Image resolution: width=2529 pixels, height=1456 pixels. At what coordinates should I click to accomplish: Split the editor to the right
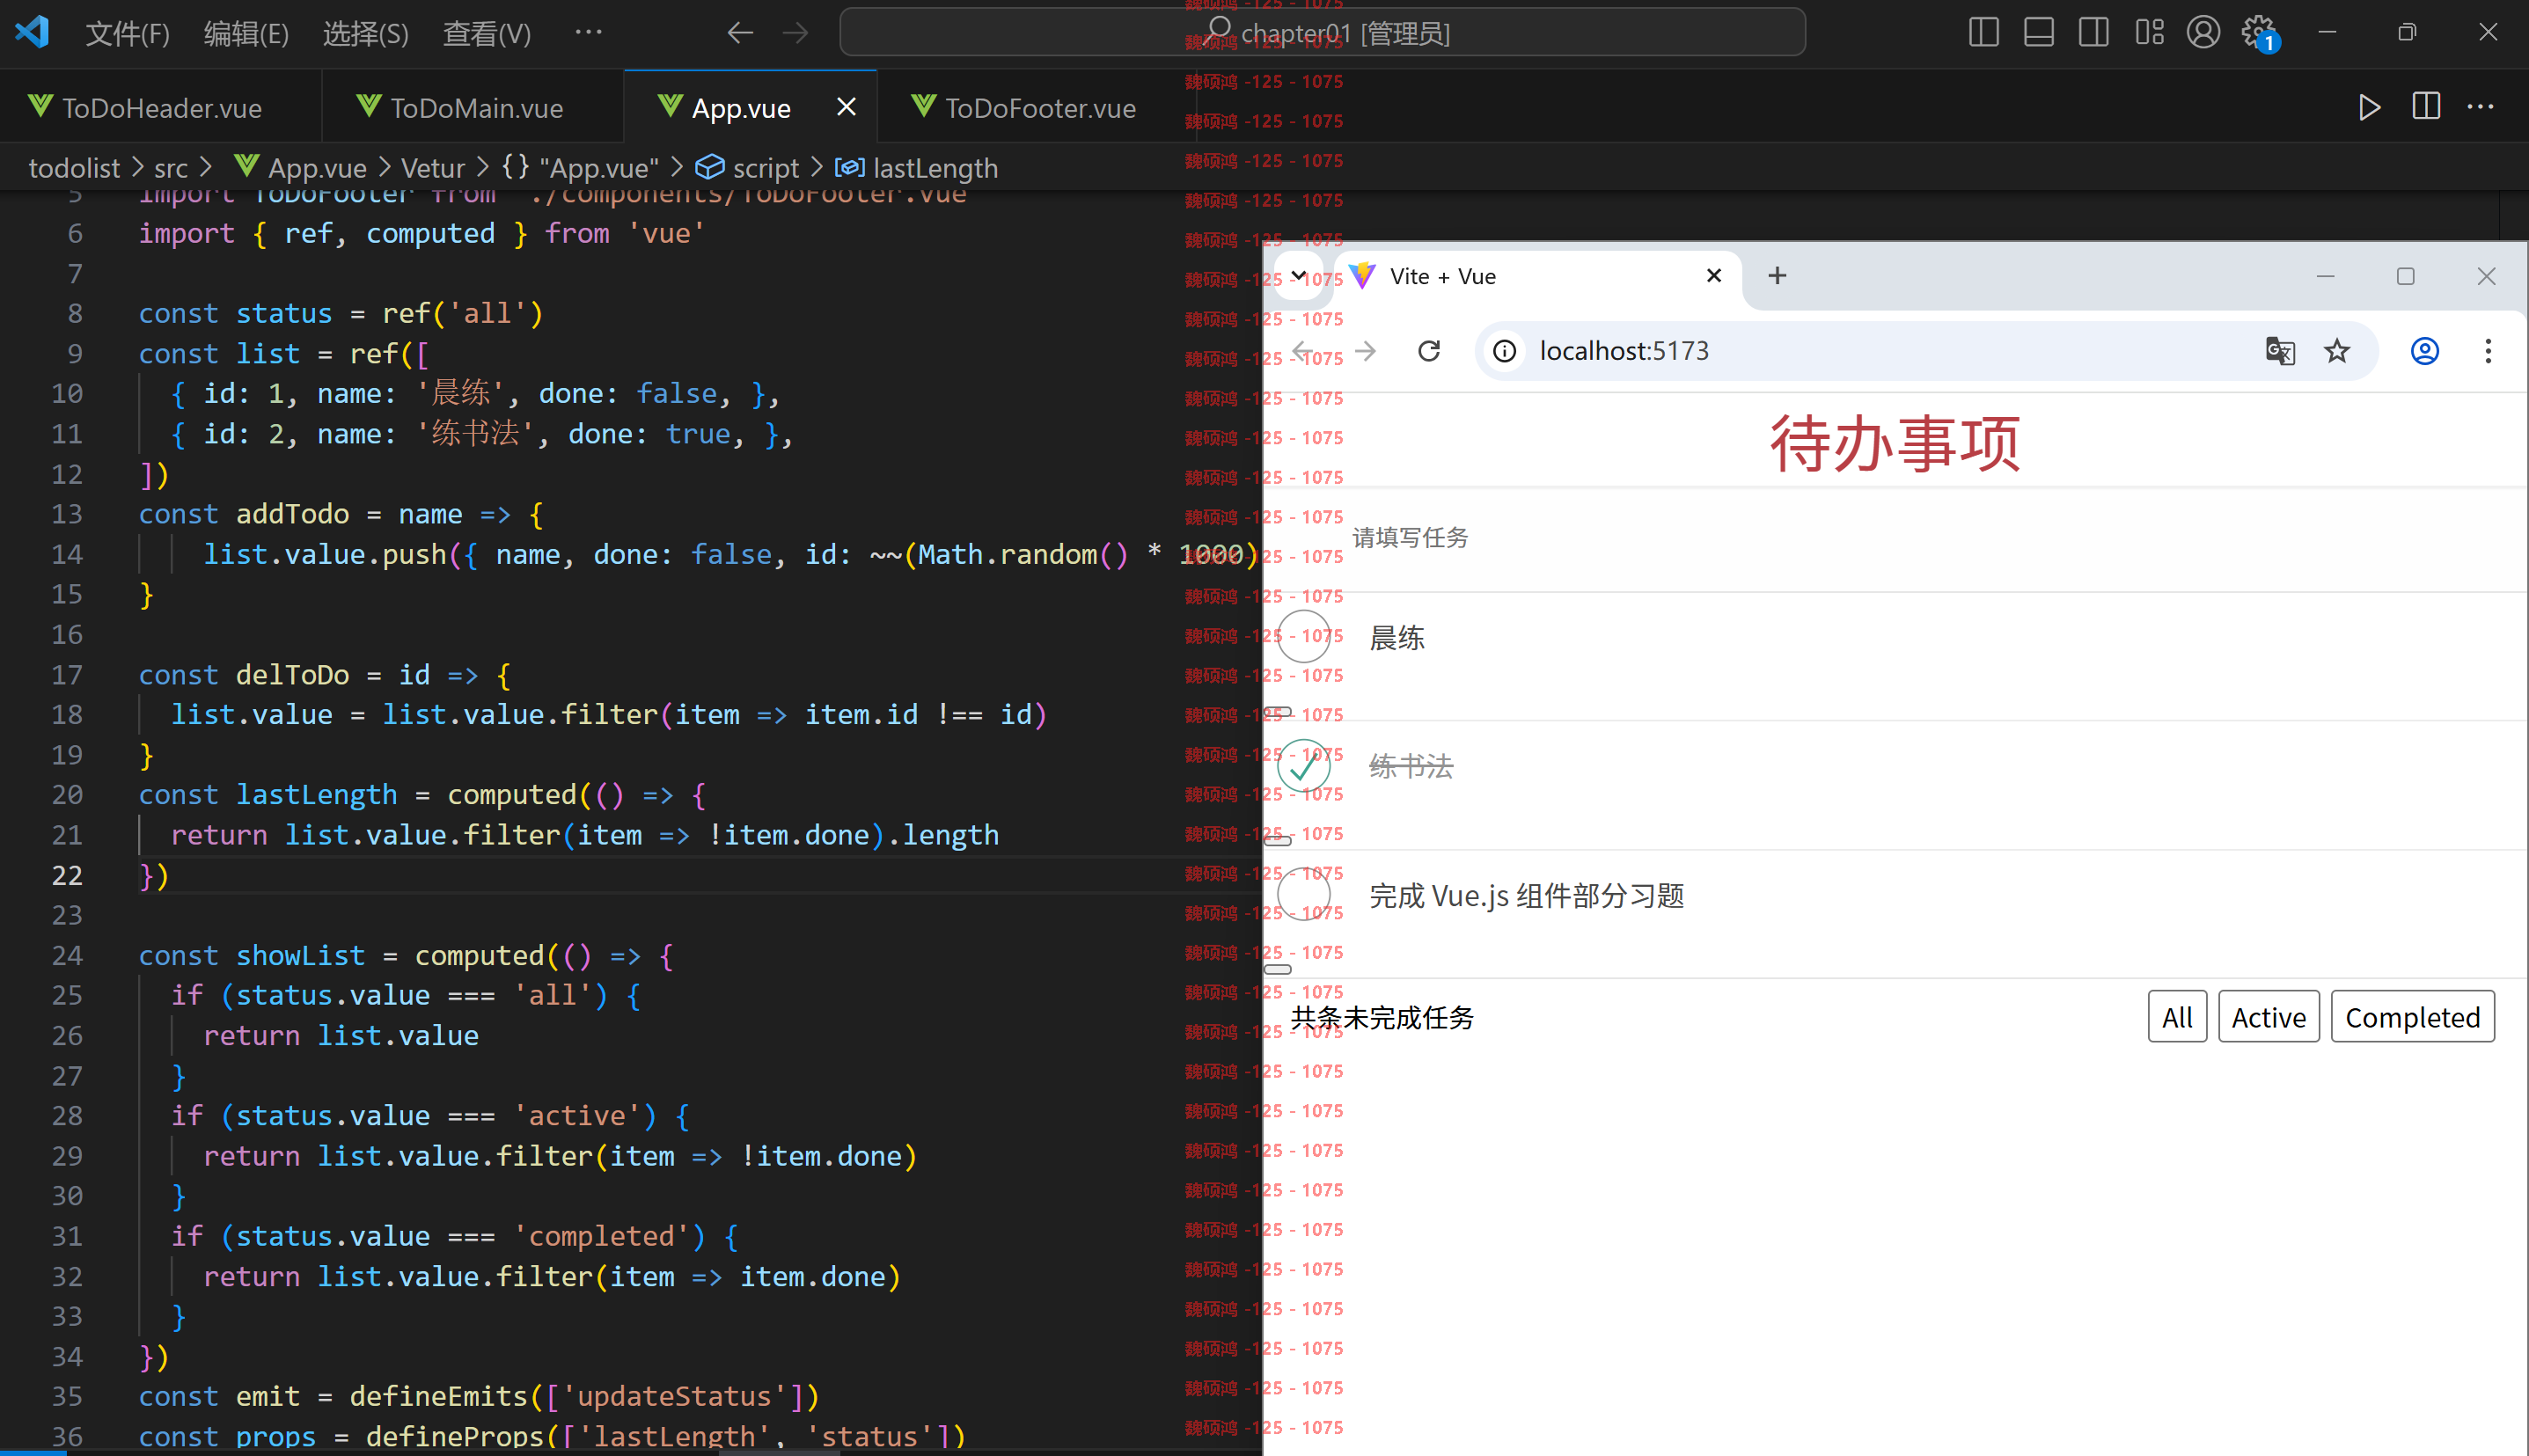tap(2426, 106)
